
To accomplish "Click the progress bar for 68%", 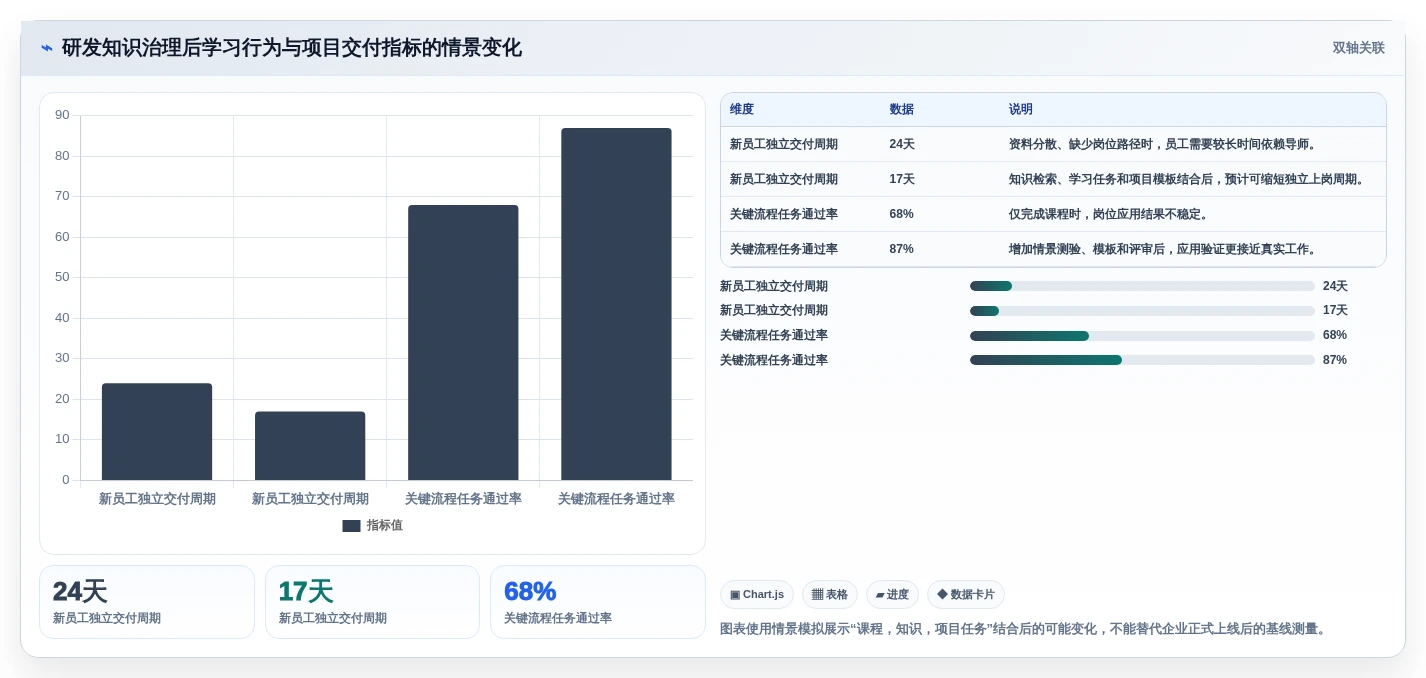I will click(1142, 336).
